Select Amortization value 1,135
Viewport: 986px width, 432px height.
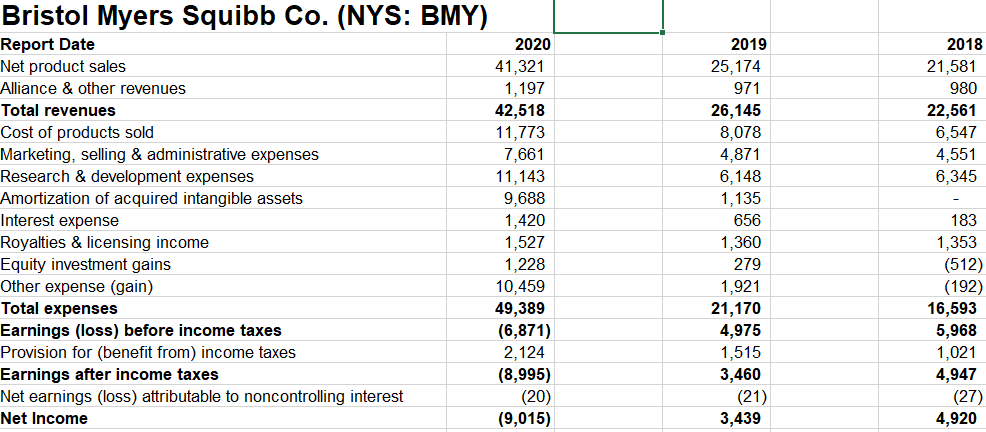tap(743, 199)
